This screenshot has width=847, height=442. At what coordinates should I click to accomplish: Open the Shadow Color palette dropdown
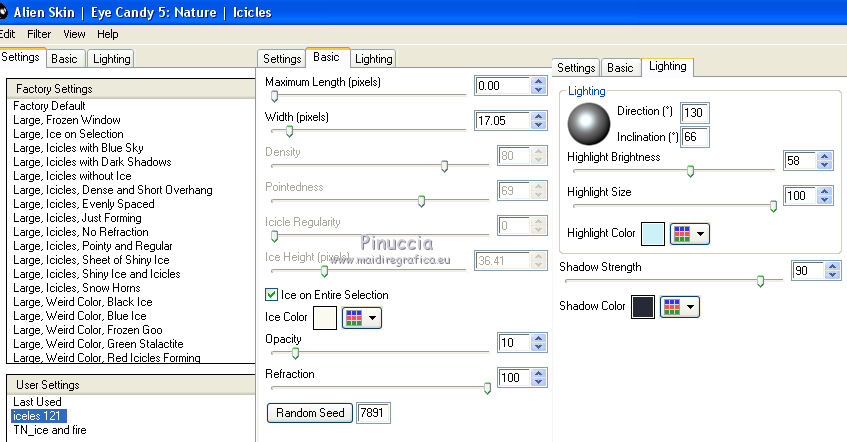pyautogui.click(x=680, y=307)
